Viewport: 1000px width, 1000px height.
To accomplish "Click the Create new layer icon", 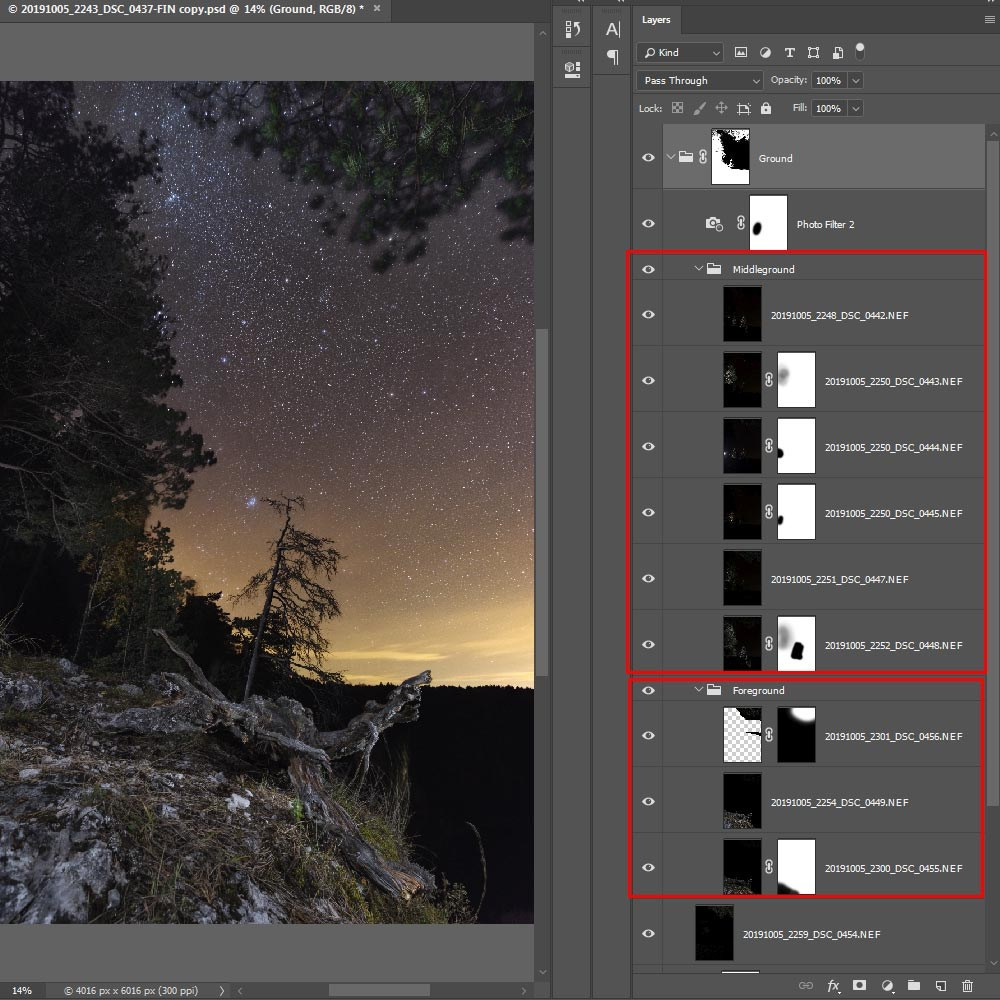I will 941,986.
